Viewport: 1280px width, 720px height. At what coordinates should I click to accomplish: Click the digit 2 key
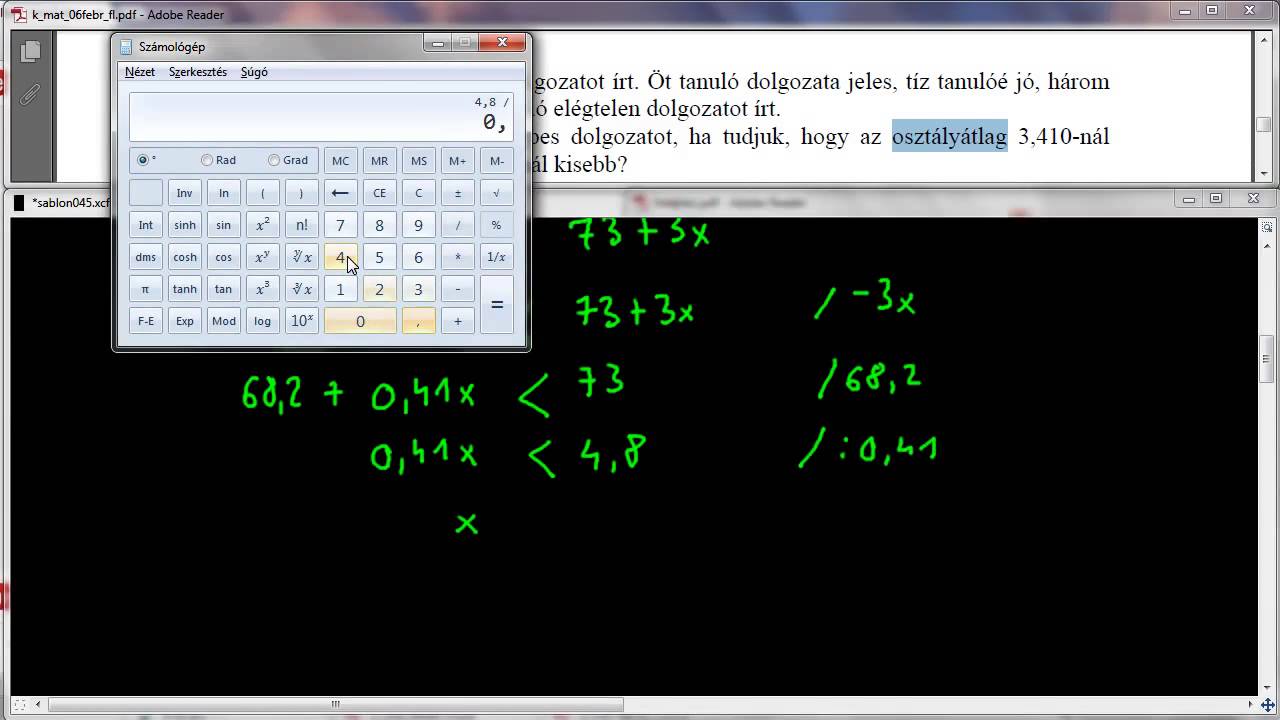(x=379, y=289)
